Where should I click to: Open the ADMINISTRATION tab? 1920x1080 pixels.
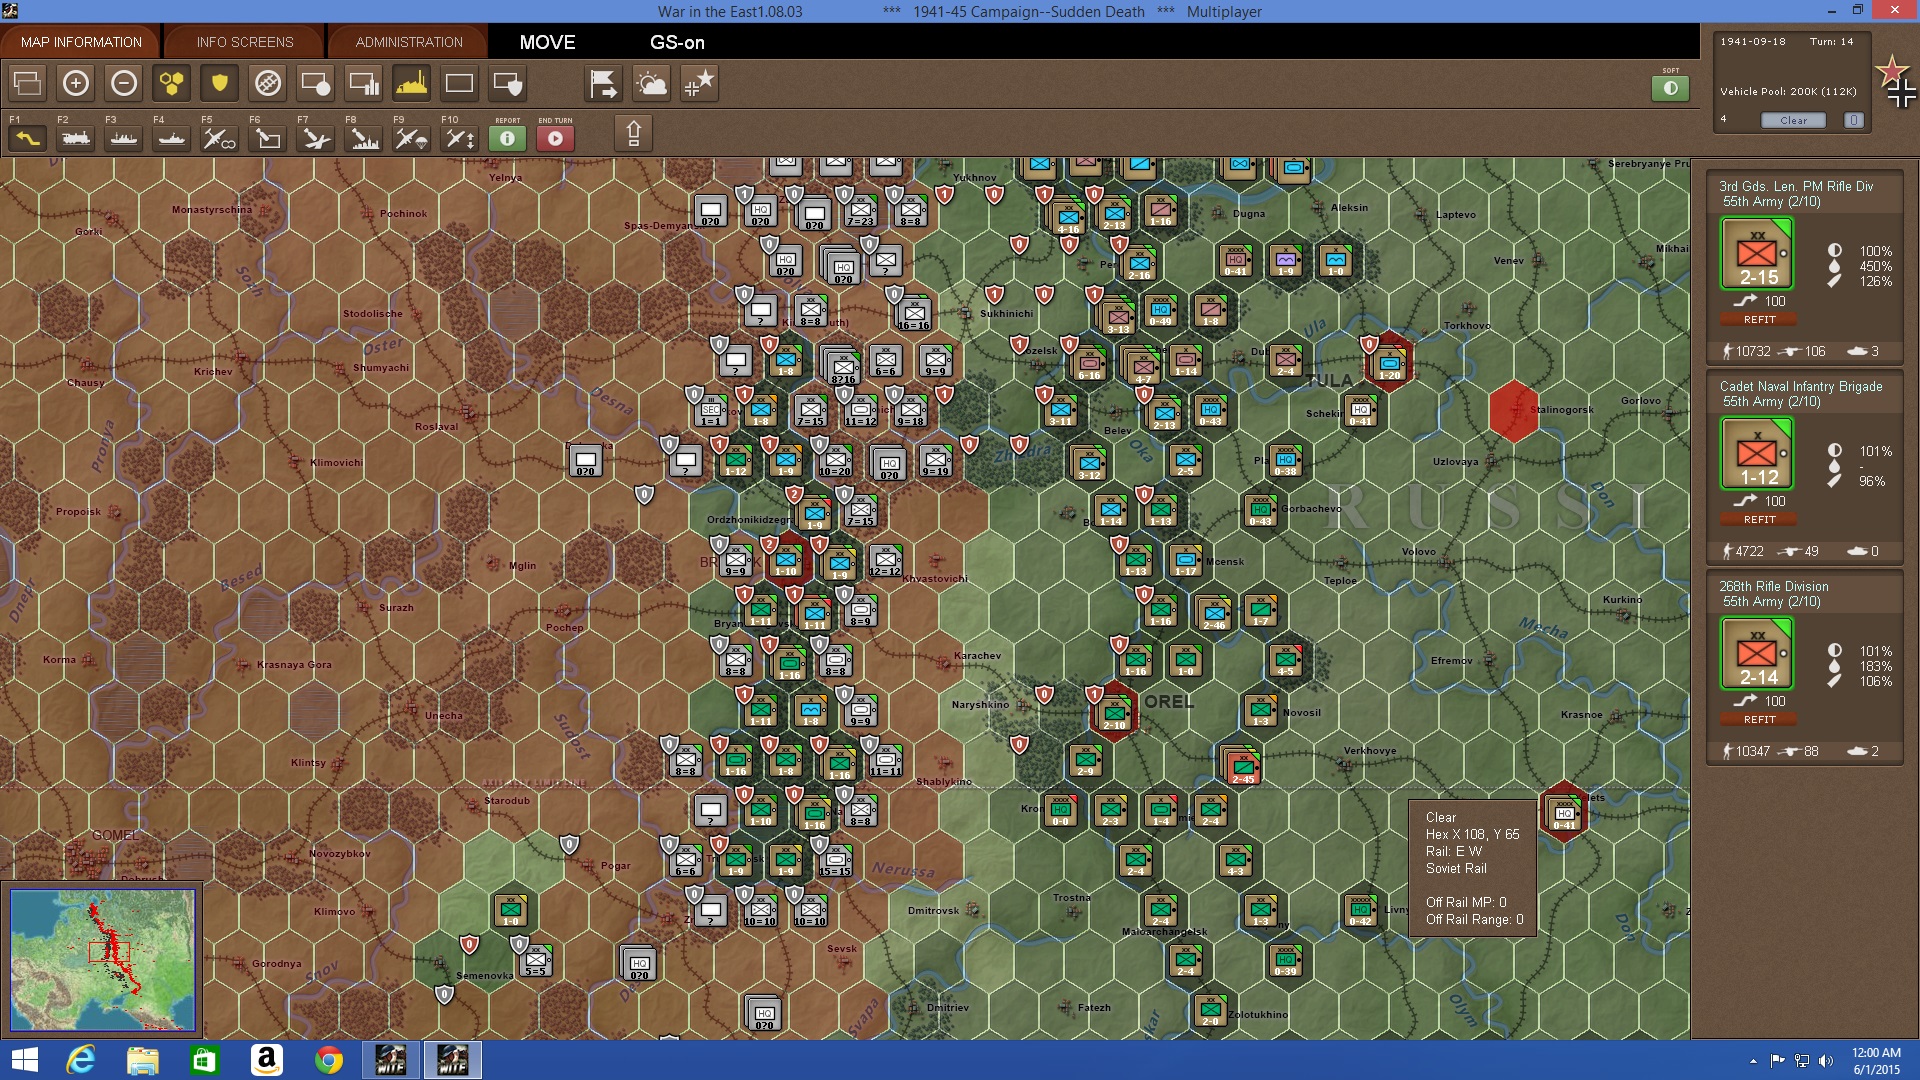point(409,42)
